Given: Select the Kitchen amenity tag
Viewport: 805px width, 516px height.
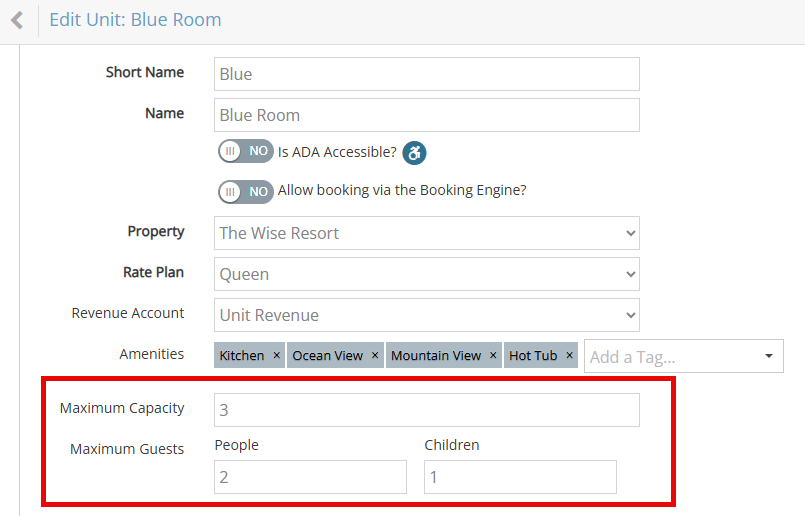Looking at the screenshot, I should [x=242, y=355].
